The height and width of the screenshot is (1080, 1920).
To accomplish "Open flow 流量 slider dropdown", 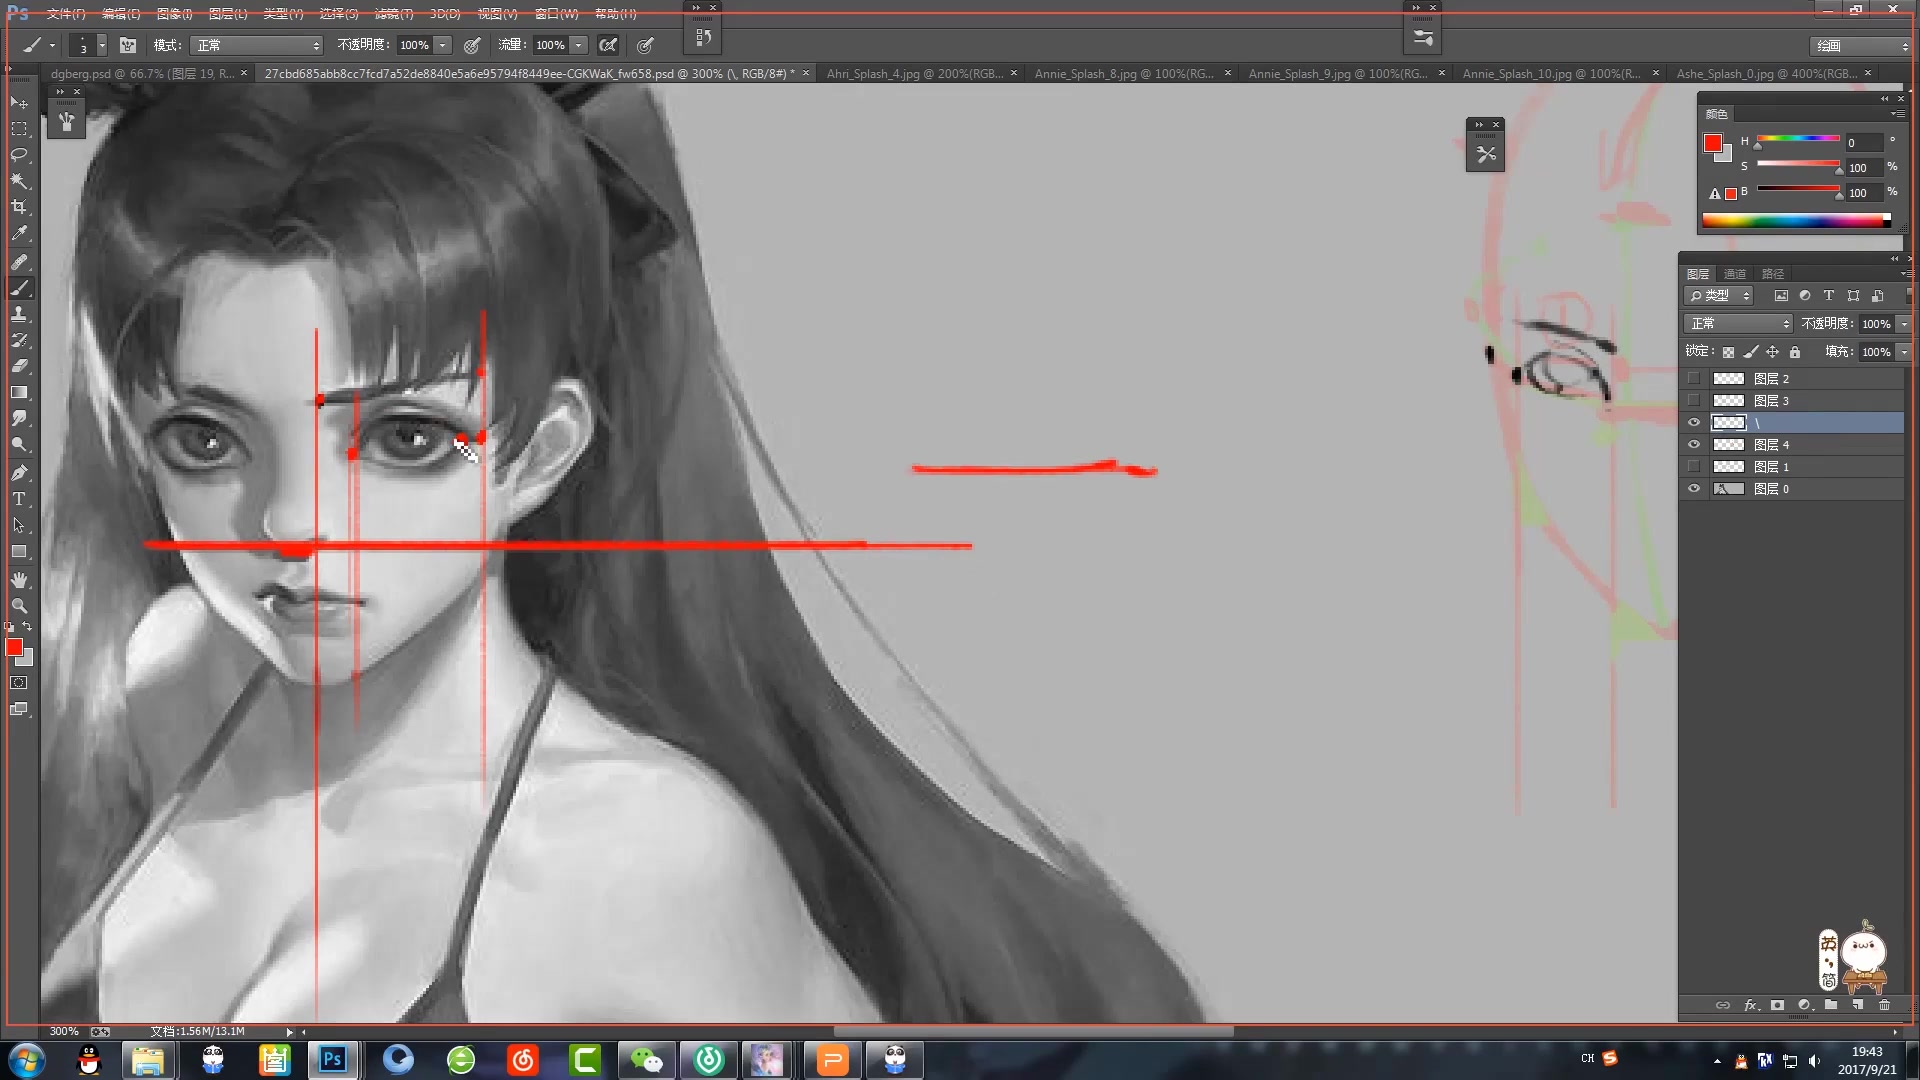I will click(x=578, y=45).
